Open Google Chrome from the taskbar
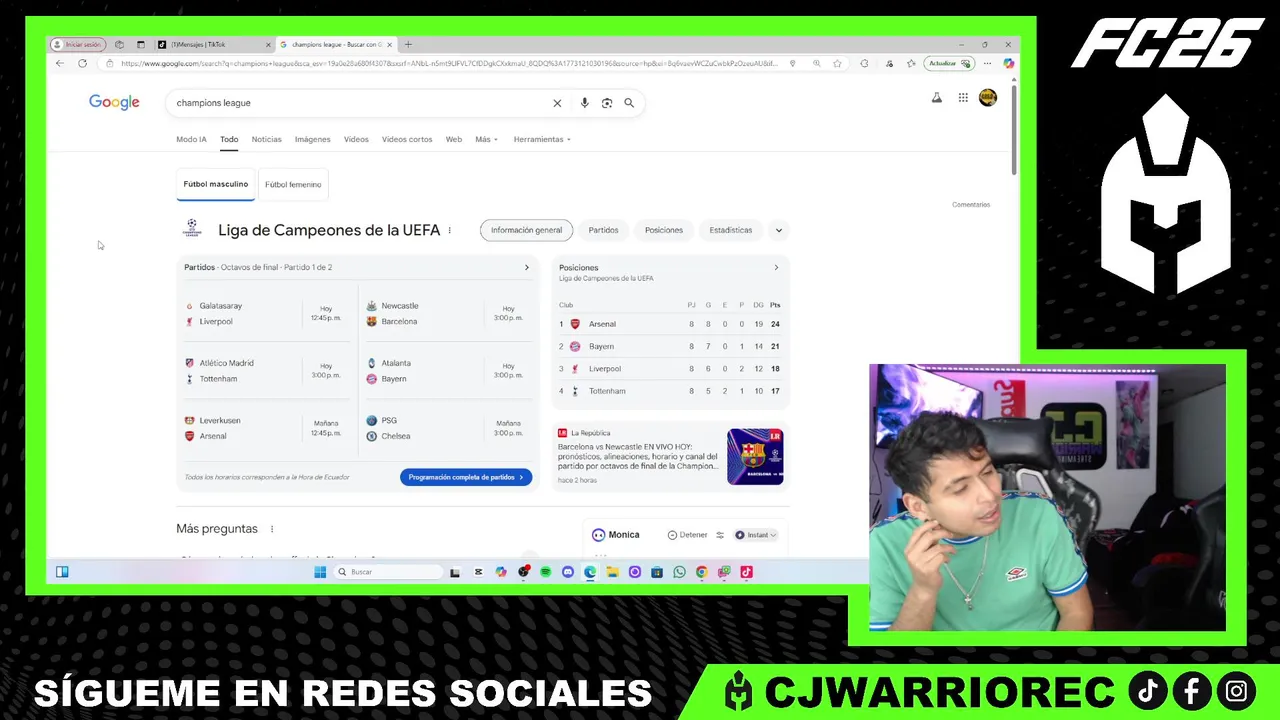Image resolution: width=1280 pixels, height=720 pixels. point(702,572)
